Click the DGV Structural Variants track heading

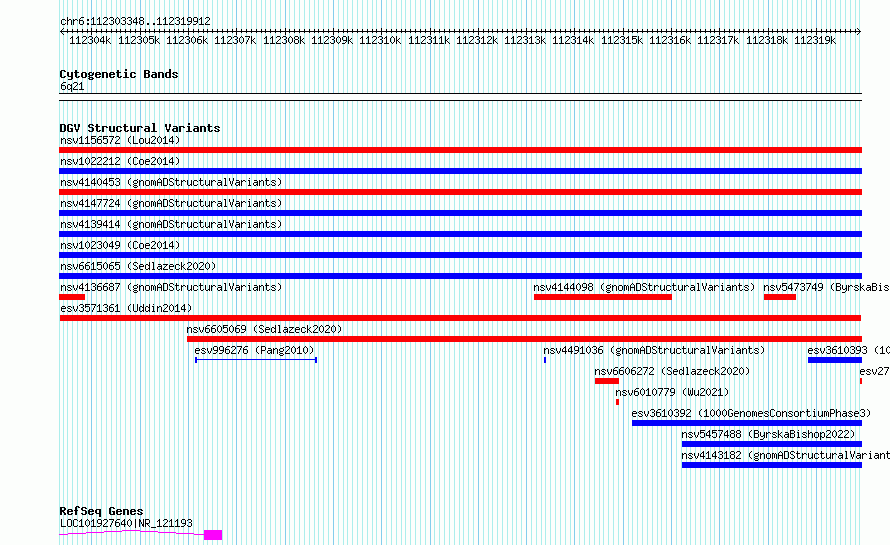[x=140, y=128]
